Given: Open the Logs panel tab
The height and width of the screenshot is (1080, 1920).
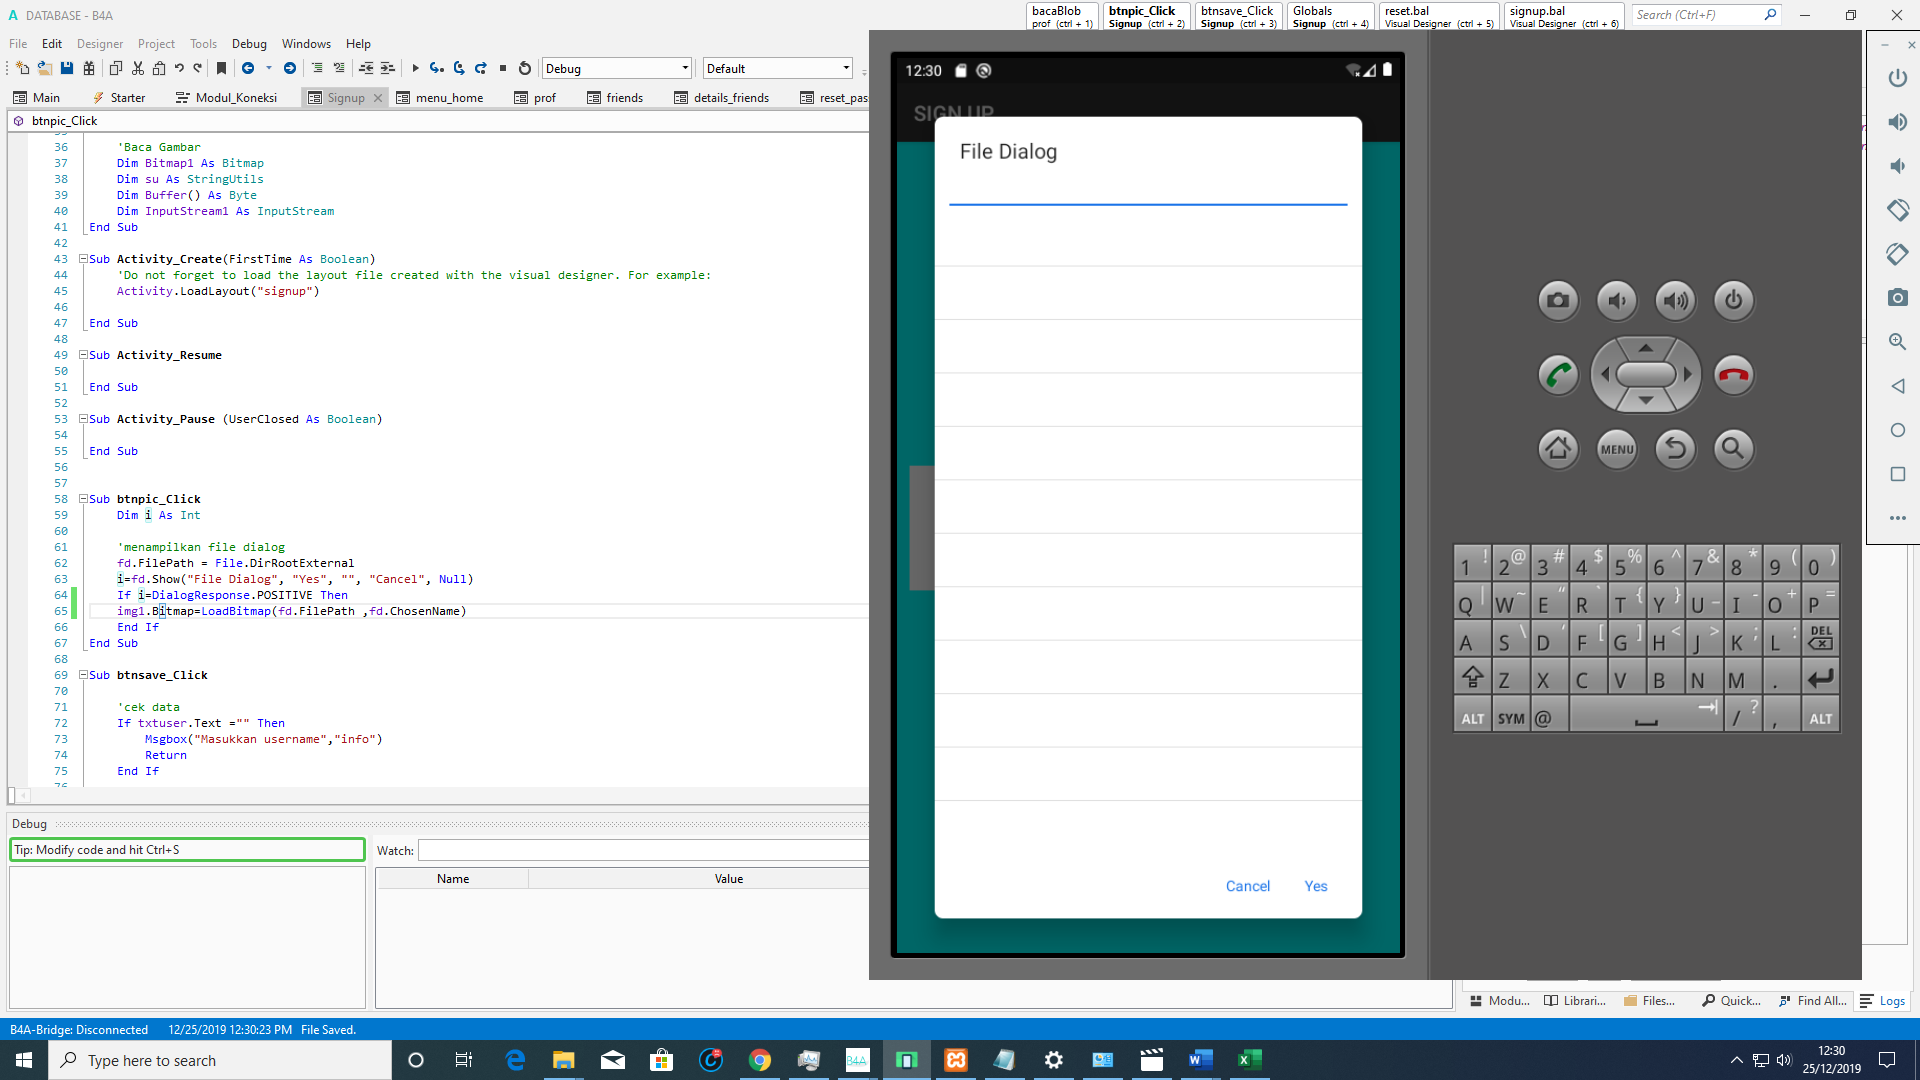Looking at the screenshot, I should point(1883,1001).
